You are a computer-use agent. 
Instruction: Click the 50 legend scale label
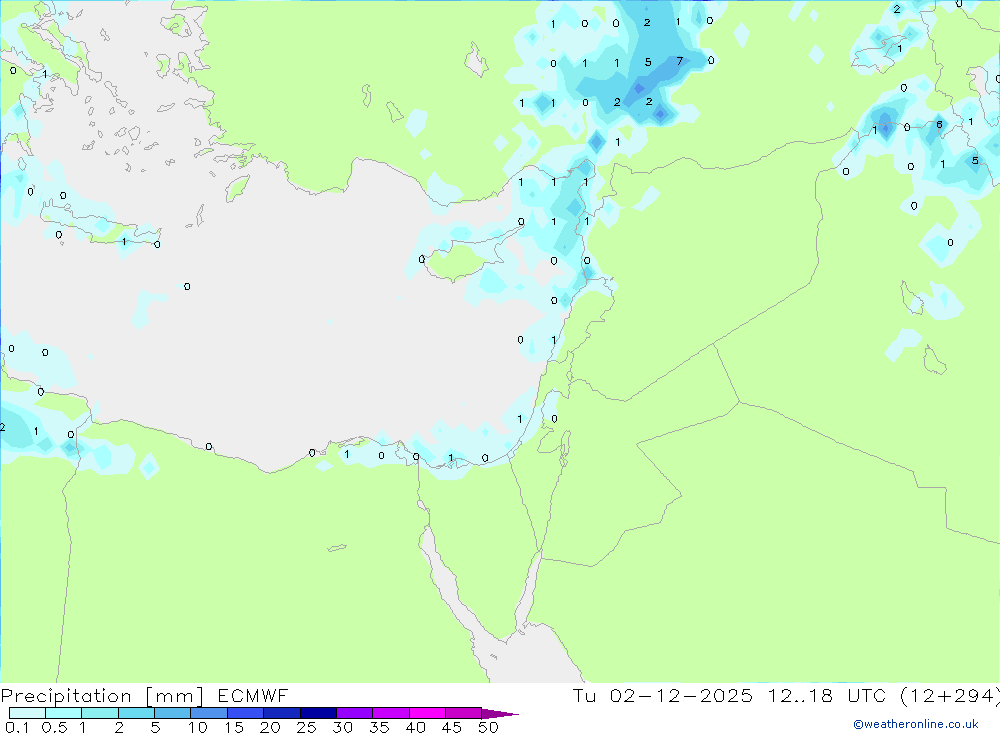489,727
